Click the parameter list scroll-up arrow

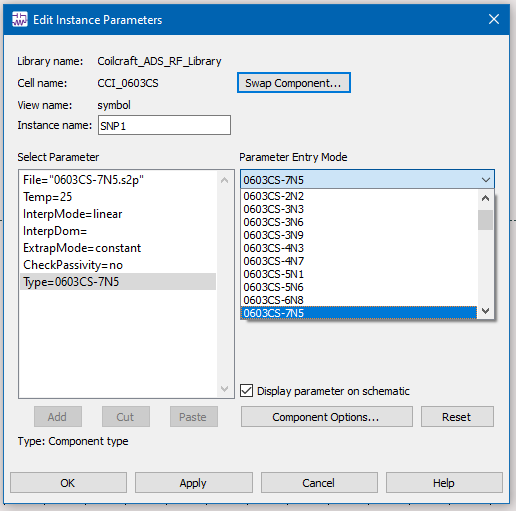[225, 180]
